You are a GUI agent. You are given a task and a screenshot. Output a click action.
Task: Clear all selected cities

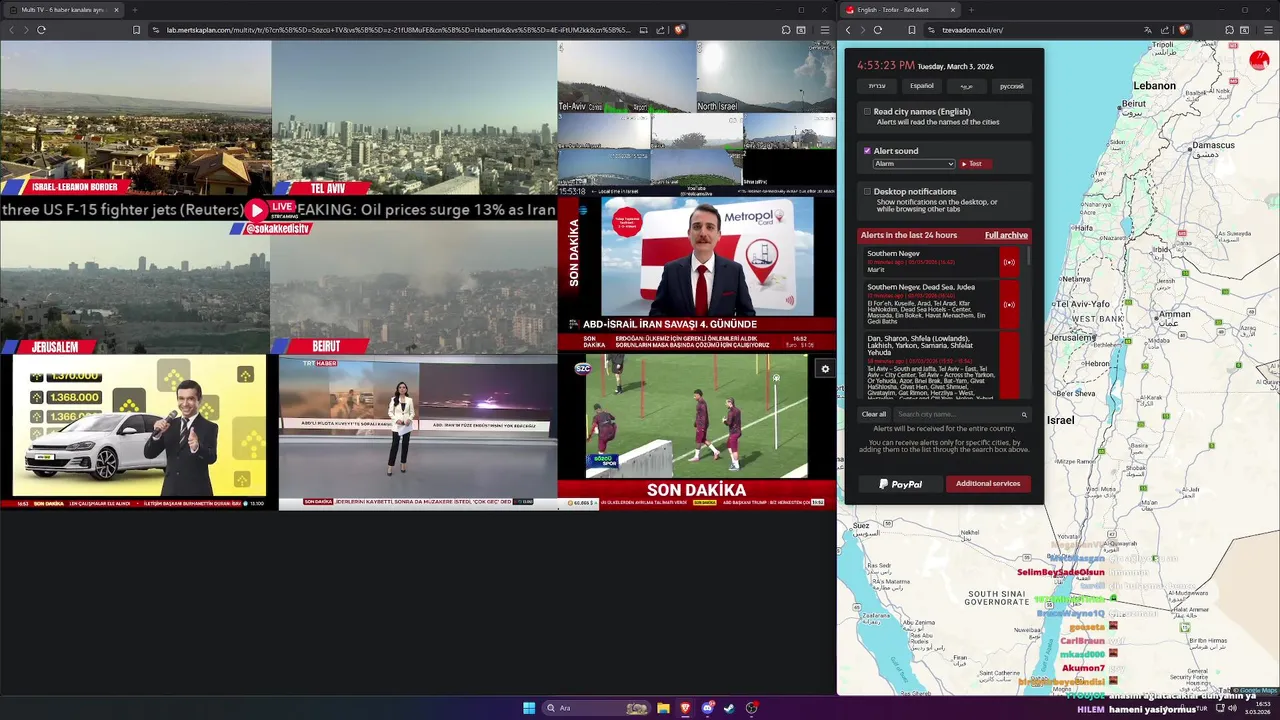coord(874,414)
